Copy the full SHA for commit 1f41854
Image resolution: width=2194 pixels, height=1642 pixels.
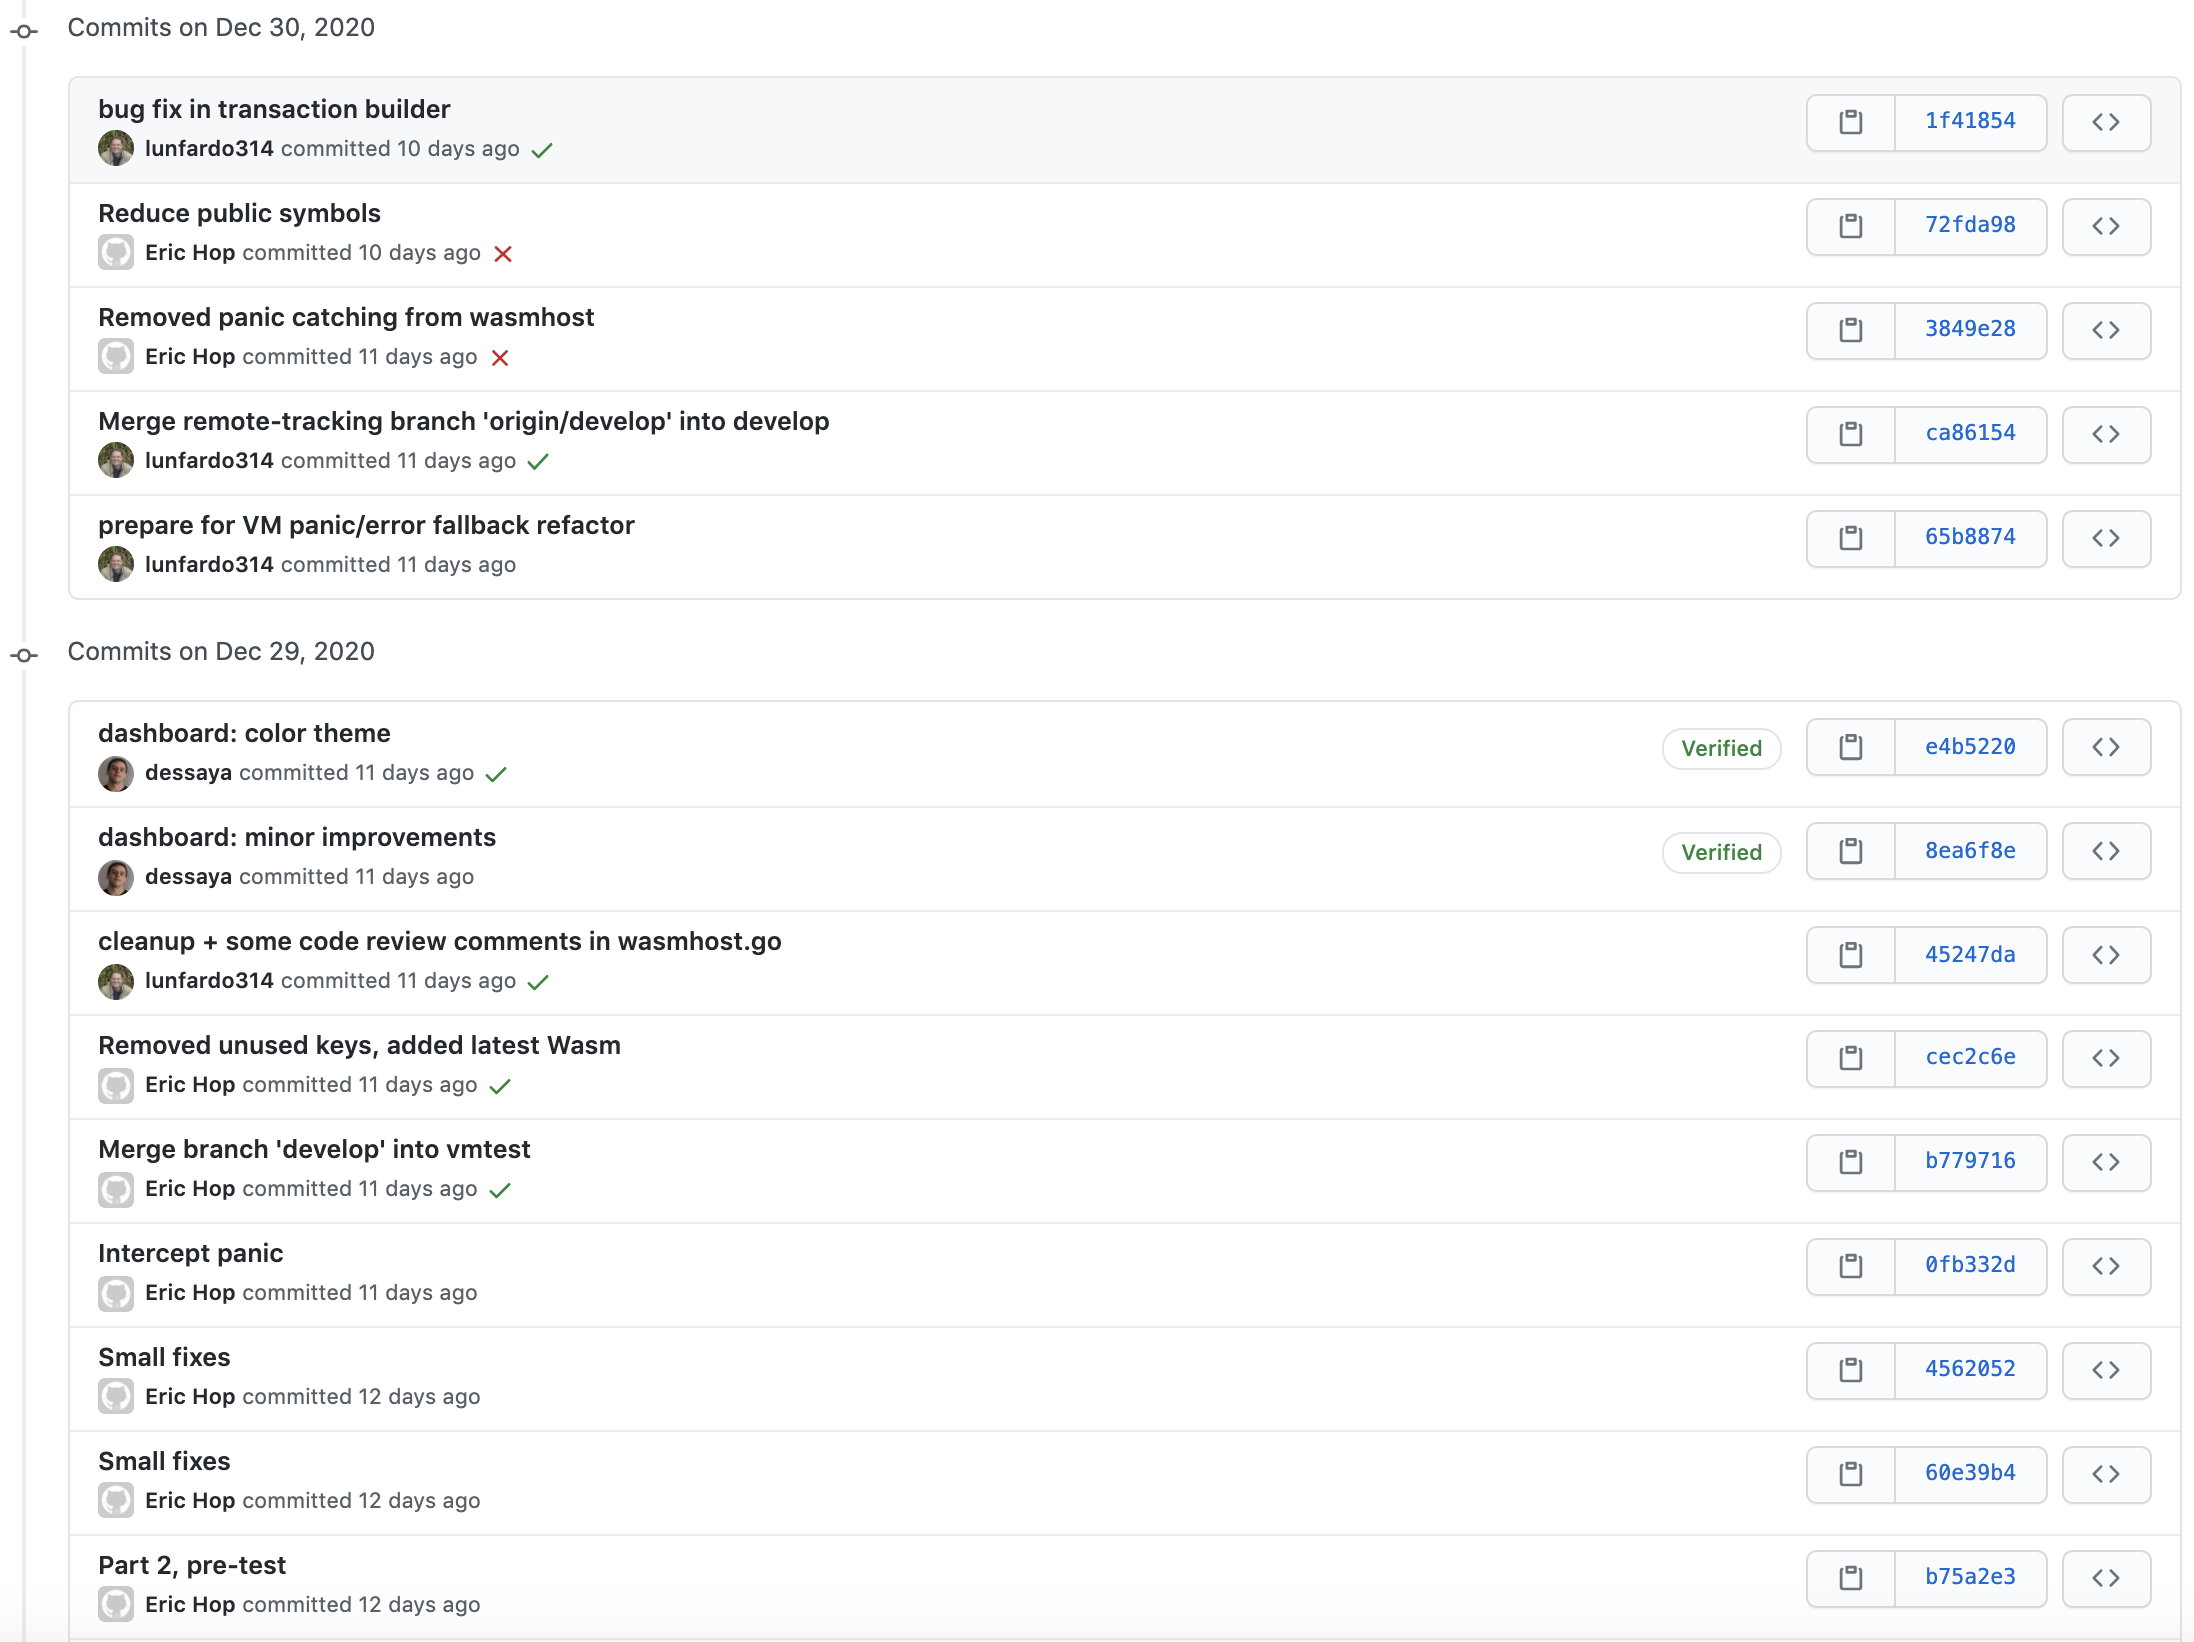pos(1850,122)
